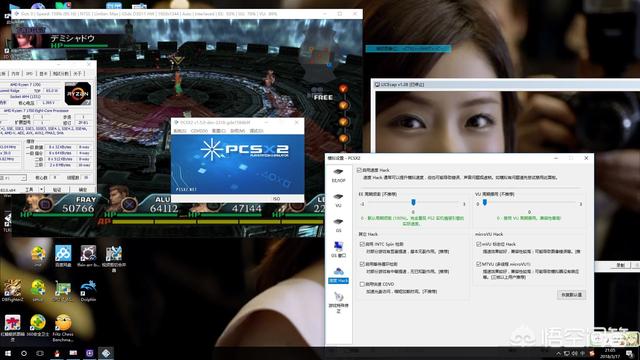Open the Windows Start menu

pyautogui.click(x=8, y=353)
